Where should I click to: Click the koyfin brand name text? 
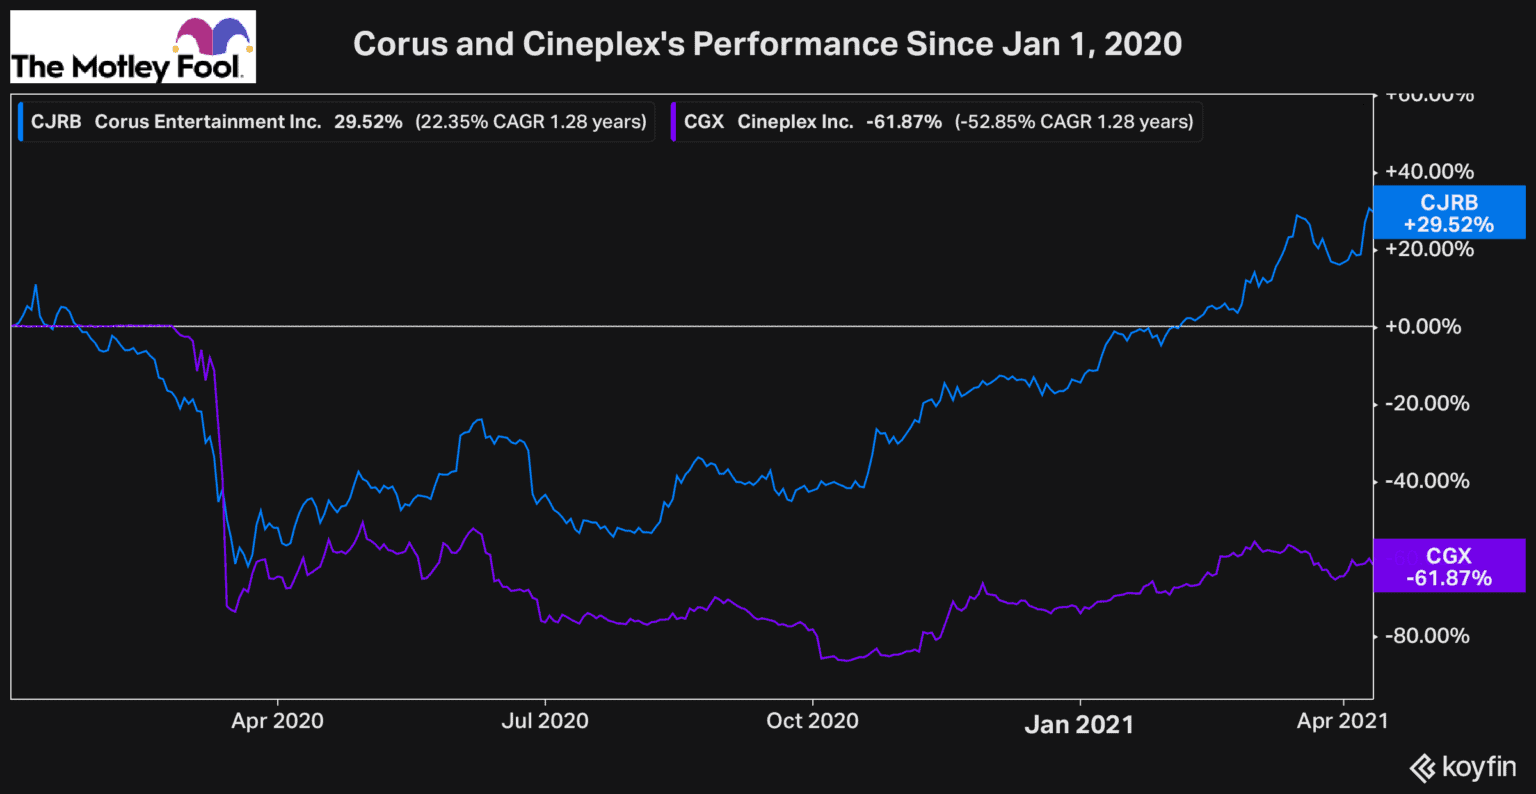click(1479, 768)
